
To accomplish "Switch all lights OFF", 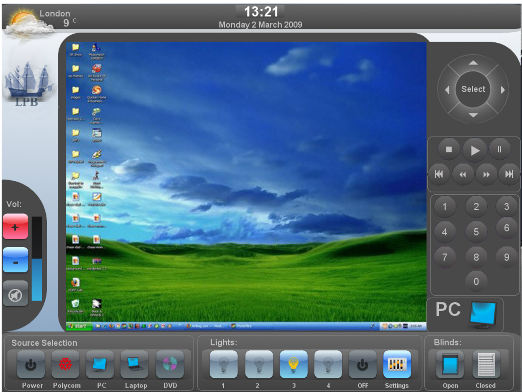I will tap(363, 364).
